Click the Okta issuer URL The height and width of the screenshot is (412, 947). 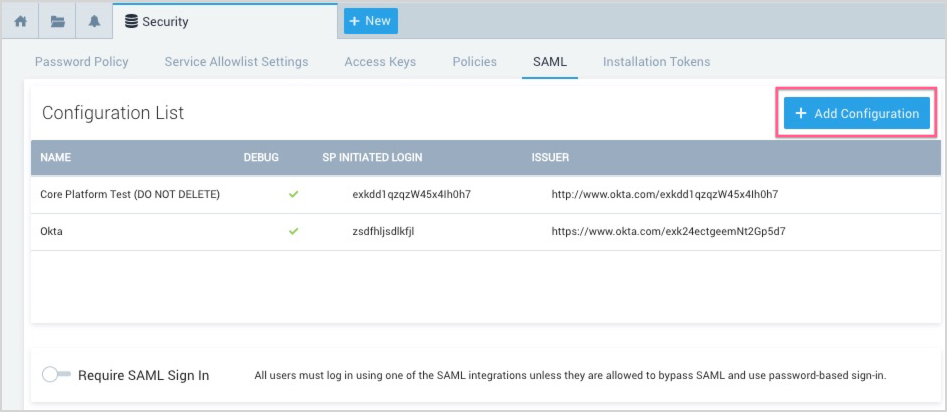[668, 231]
